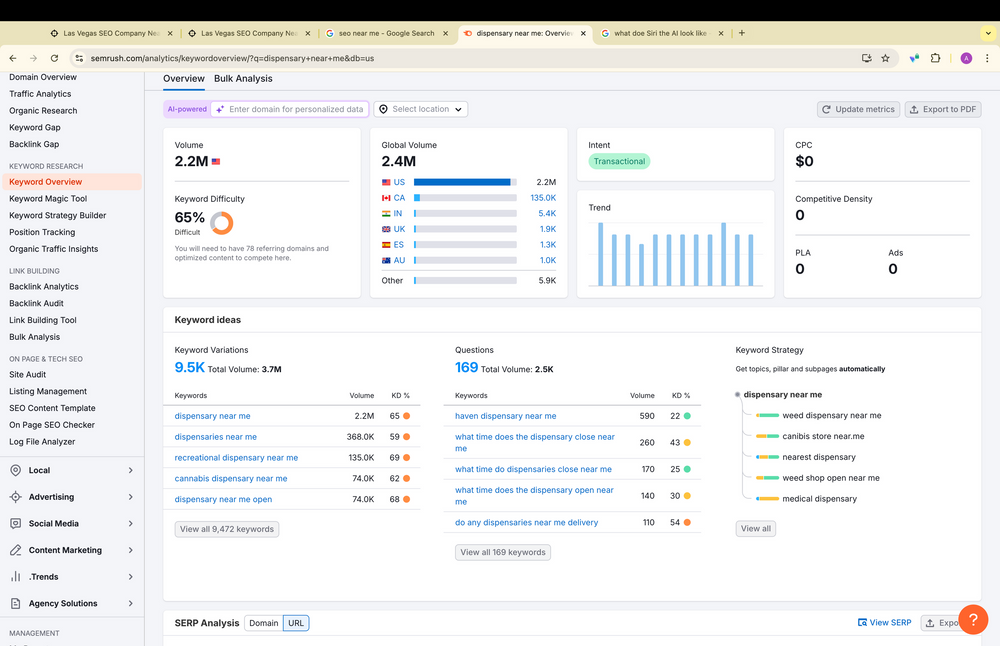Screen dimensions: 1000x646
Task: Click 'weed dispensary near me' strategy topic
Action: (x=832, y=415)
